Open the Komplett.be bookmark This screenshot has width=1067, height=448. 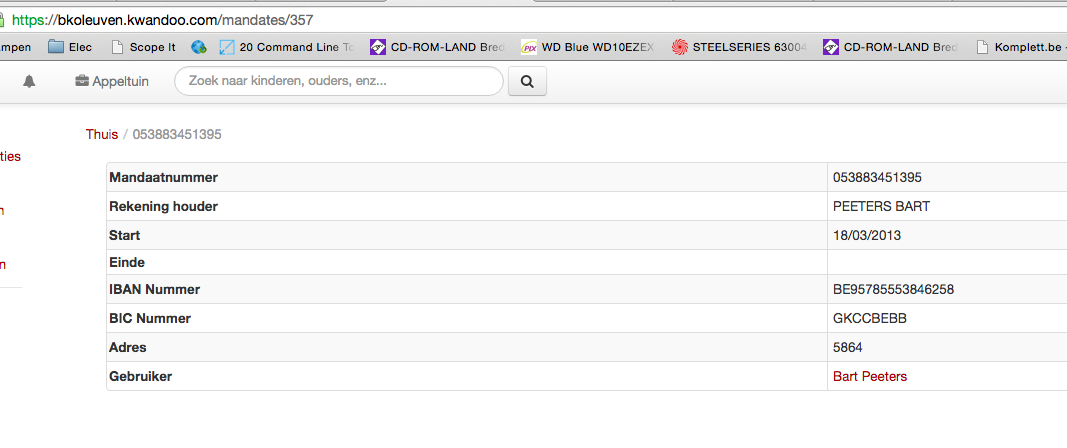point(1020,47)
